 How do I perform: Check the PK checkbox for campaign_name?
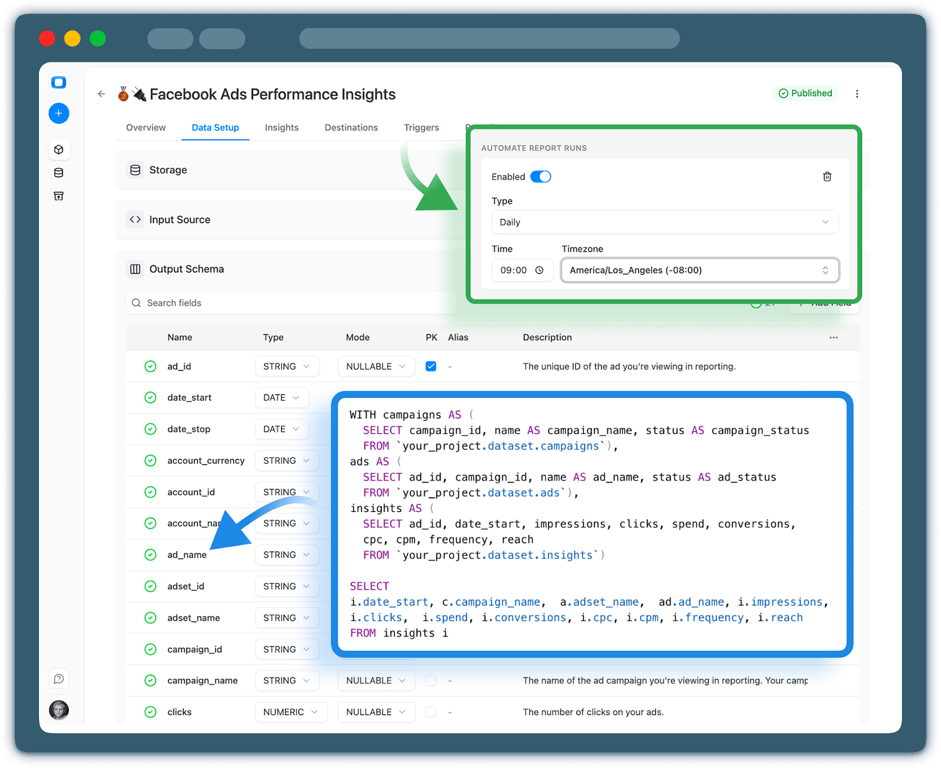coord(431,680)
